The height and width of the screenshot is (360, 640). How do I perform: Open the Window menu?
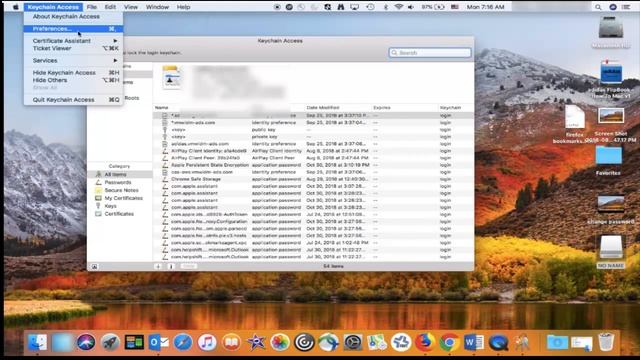point(157,7)
